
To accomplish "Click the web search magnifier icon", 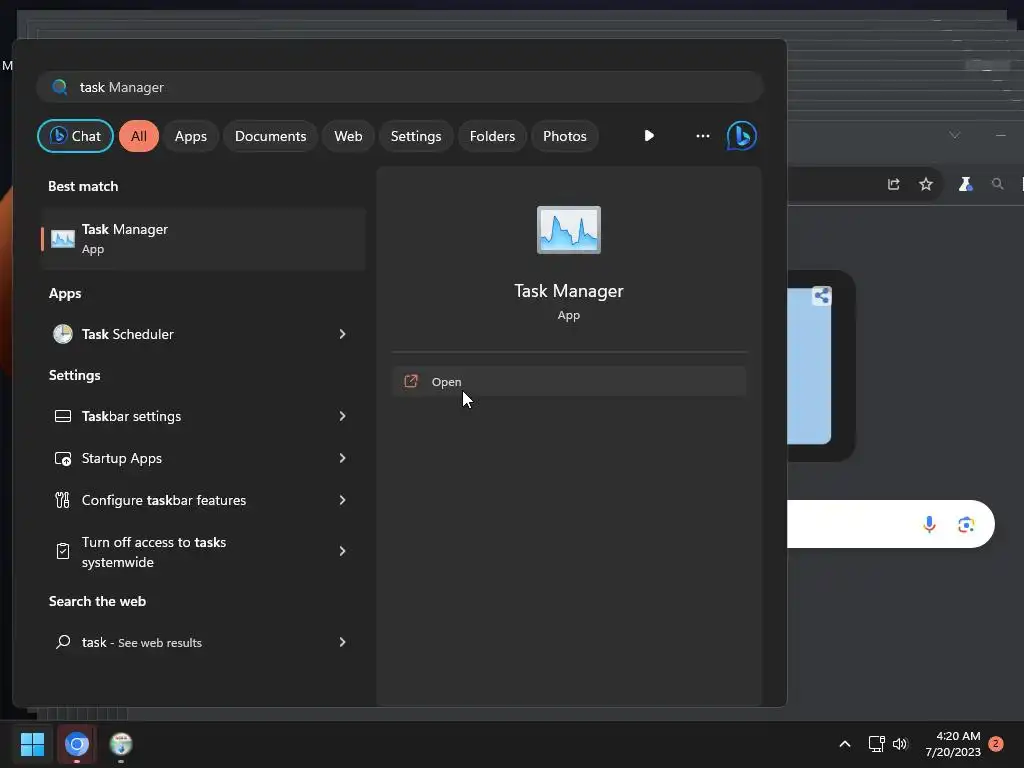I will [x=63, y=642].
